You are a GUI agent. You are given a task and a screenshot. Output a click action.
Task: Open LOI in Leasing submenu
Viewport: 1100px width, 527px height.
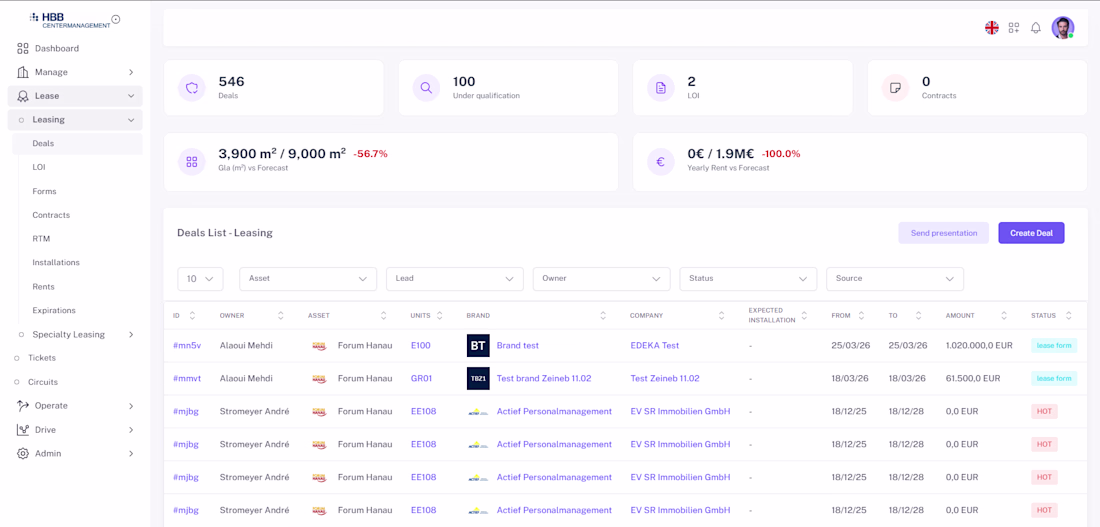(x=39, y=167)
